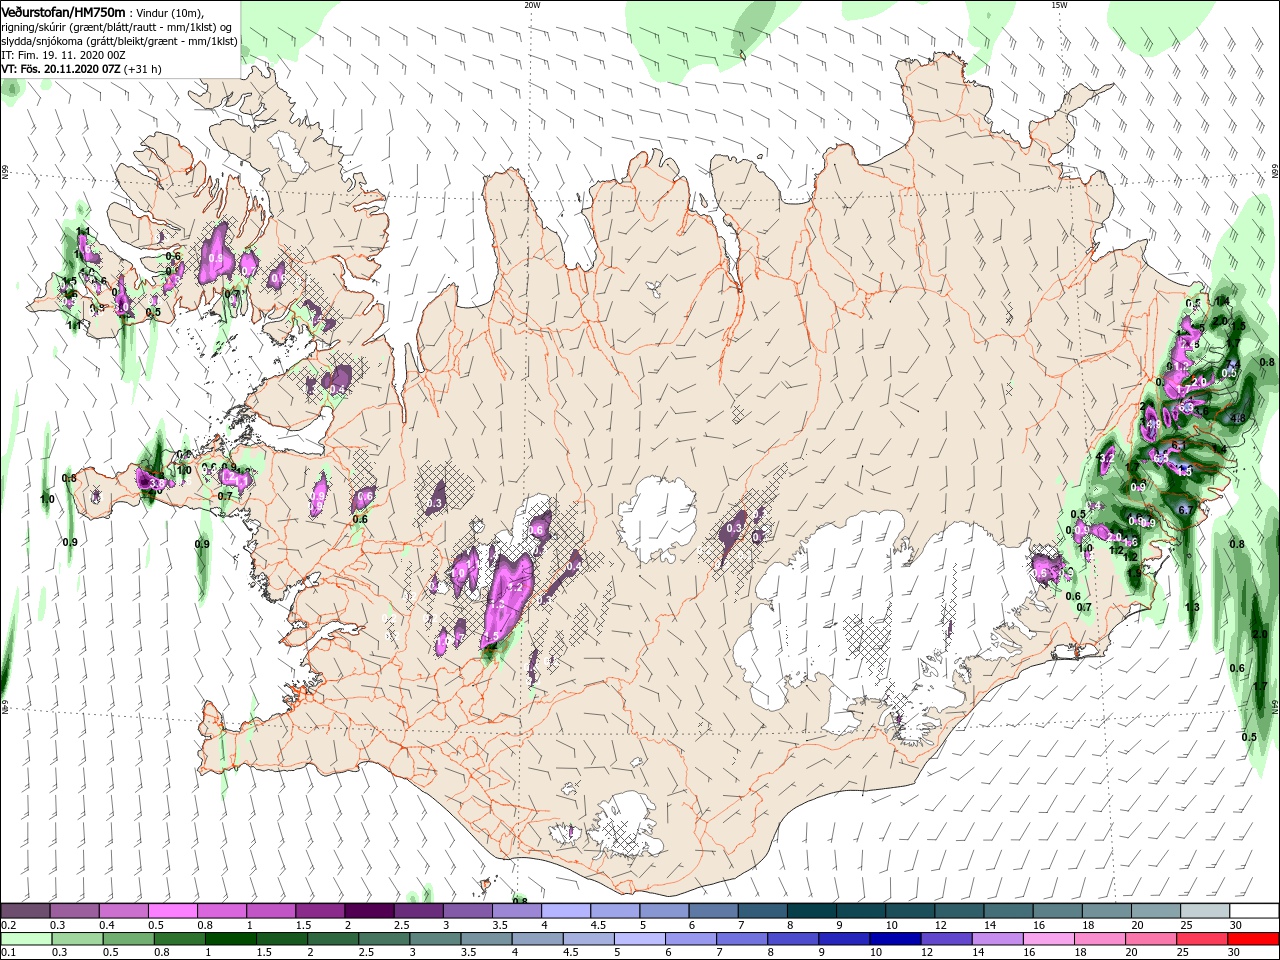Image resolution: width=1280 pixels, height=960 pixels.
Task: Pick the white swatch ending the upper legend
Action: click(1252, 911)
